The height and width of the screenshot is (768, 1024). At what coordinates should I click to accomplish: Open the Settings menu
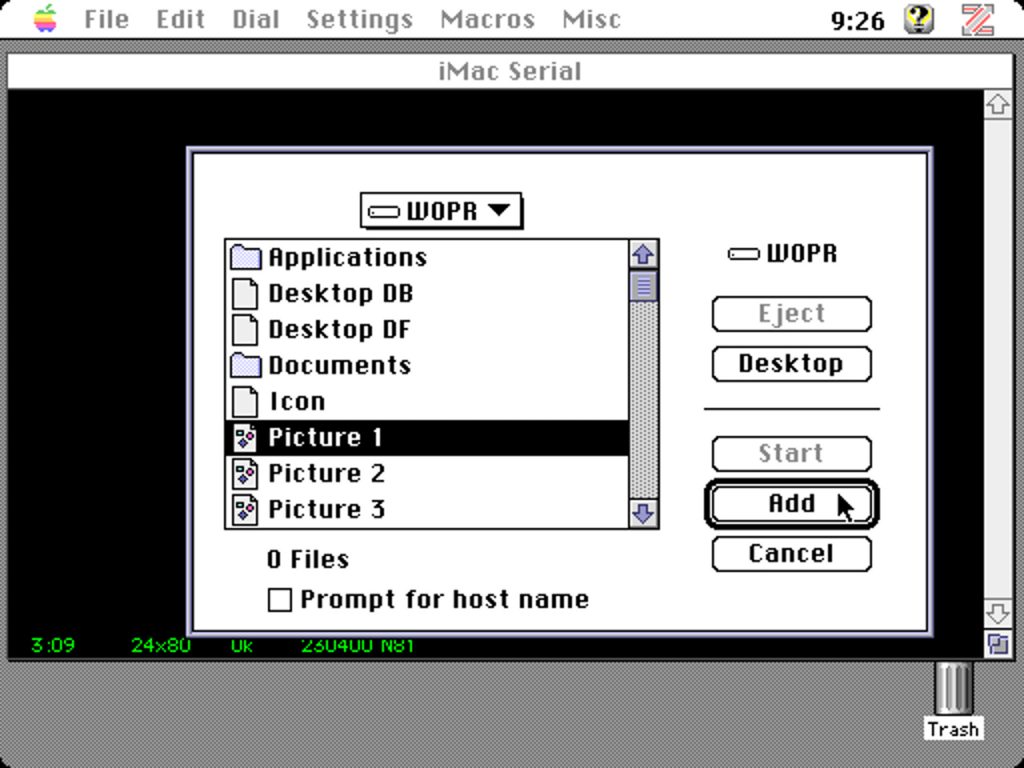coord(360,20)
